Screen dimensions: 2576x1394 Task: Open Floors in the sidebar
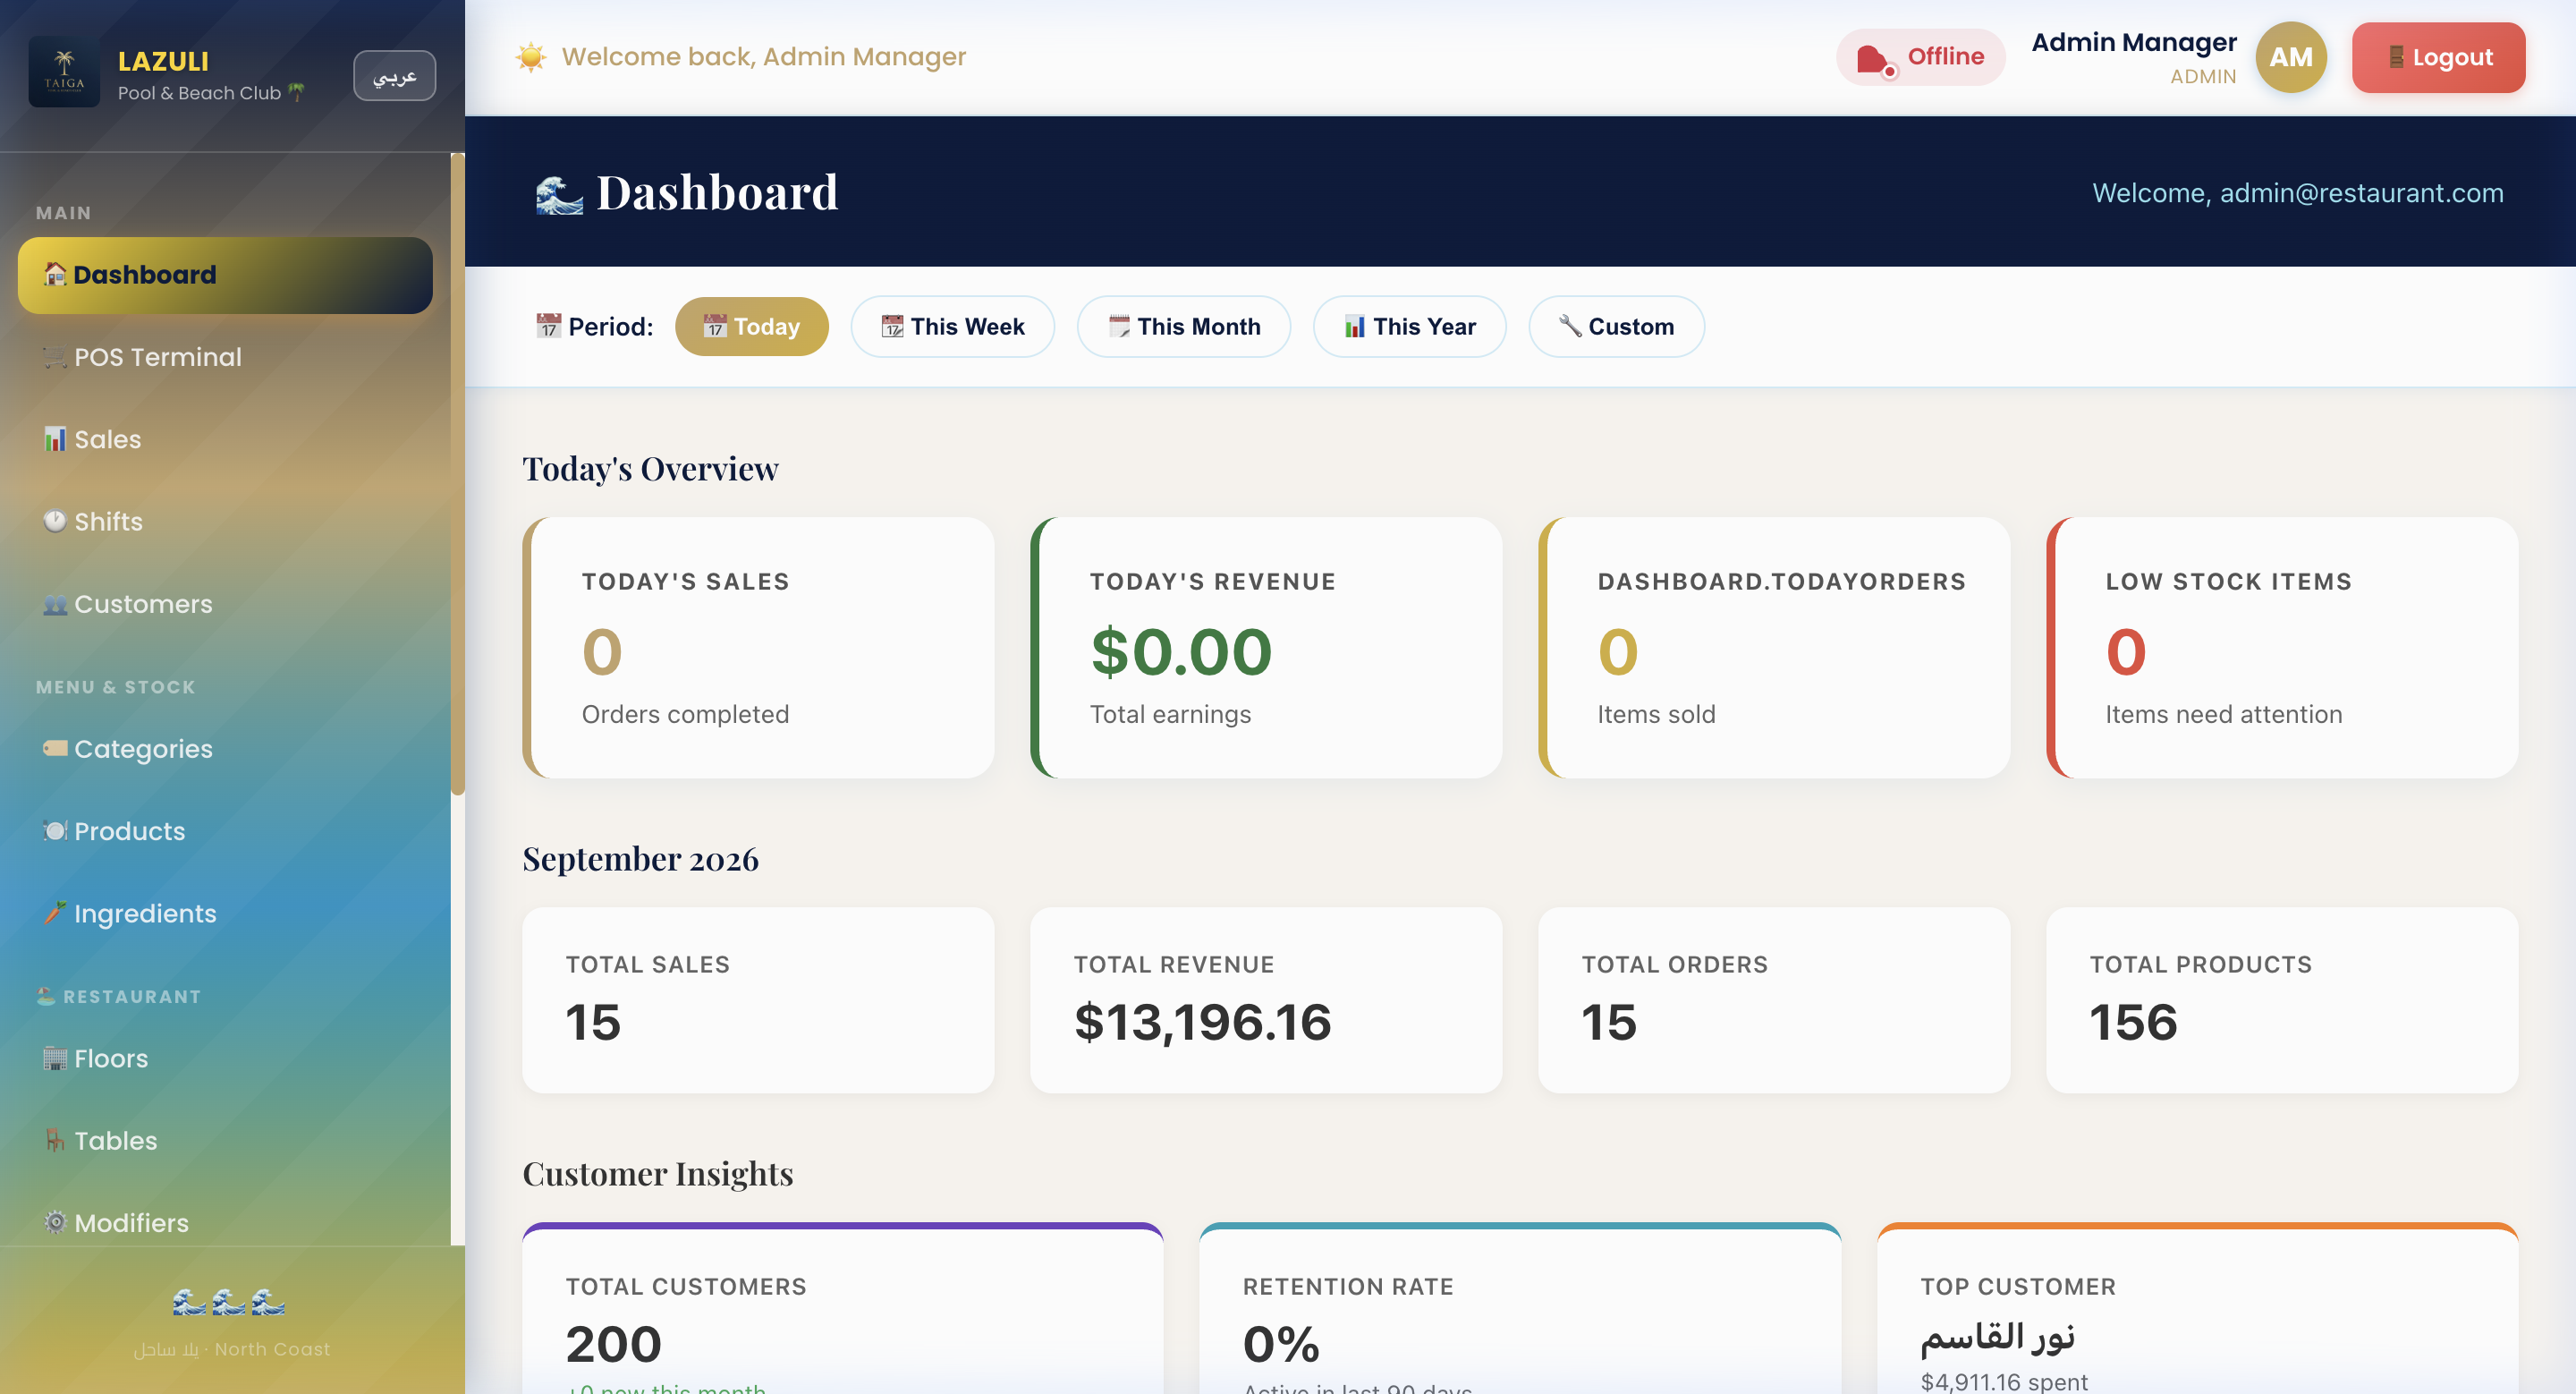(225, 1058)
